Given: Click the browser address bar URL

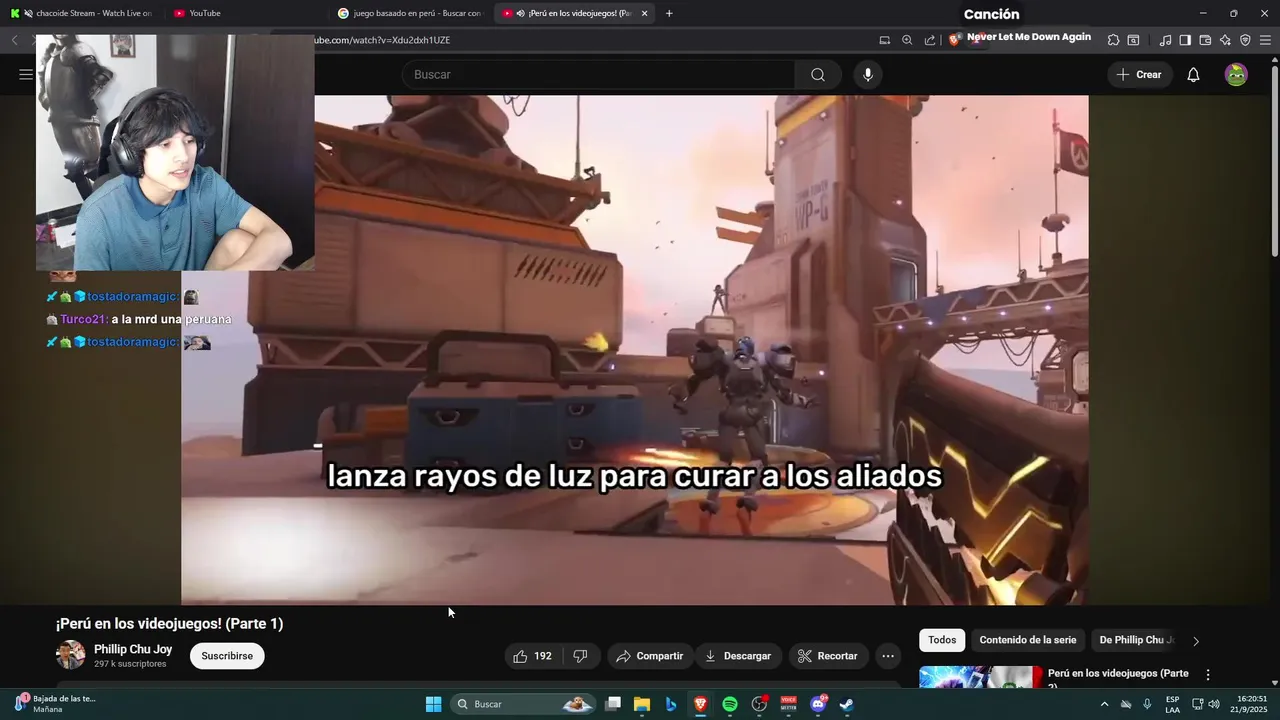Looking at the screenshot, I should click(382, 40).
